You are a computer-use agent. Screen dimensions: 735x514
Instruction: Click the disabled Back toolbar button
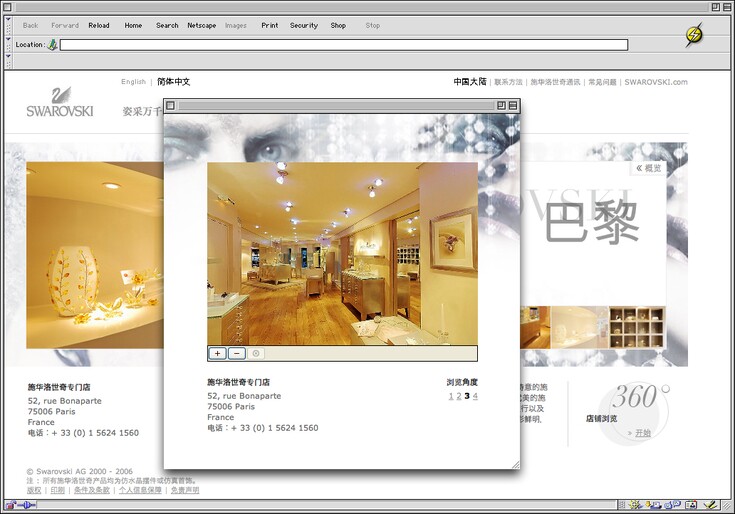[x=30, y=25]
